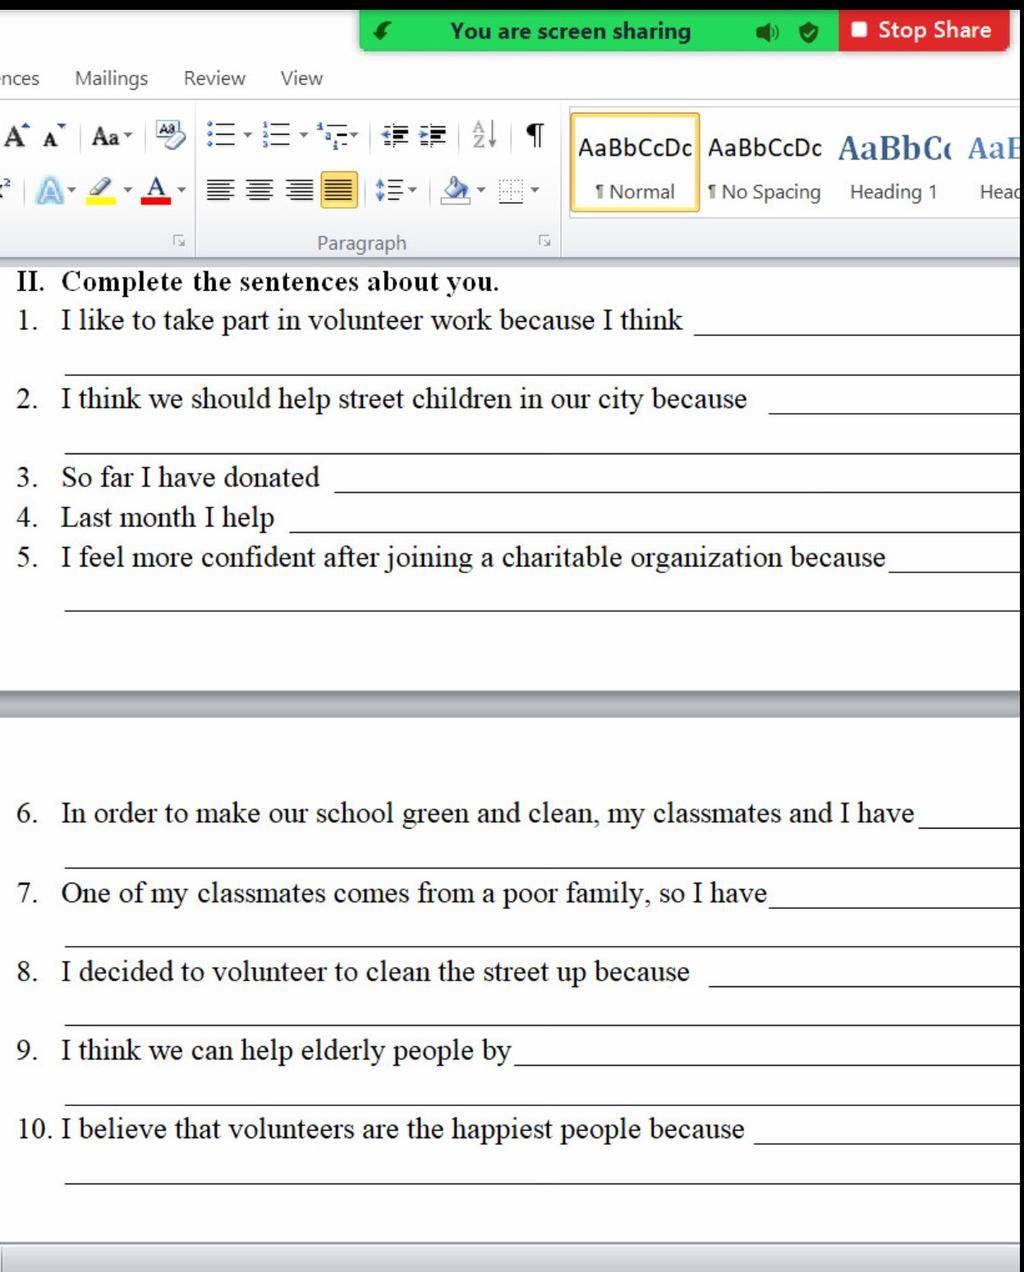
Task: Click sentence 'I think we can help elderly people by'
Action: click(x=286, y=1050)
